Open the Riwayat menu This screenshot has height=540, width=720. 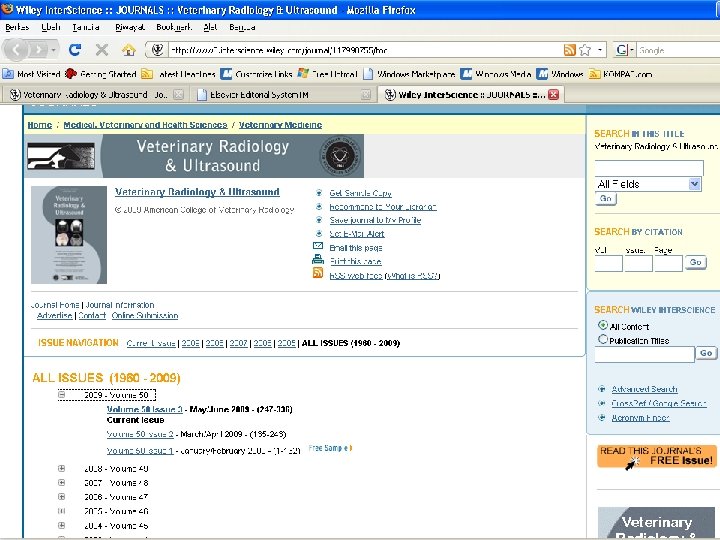click(x=130, y=27)
